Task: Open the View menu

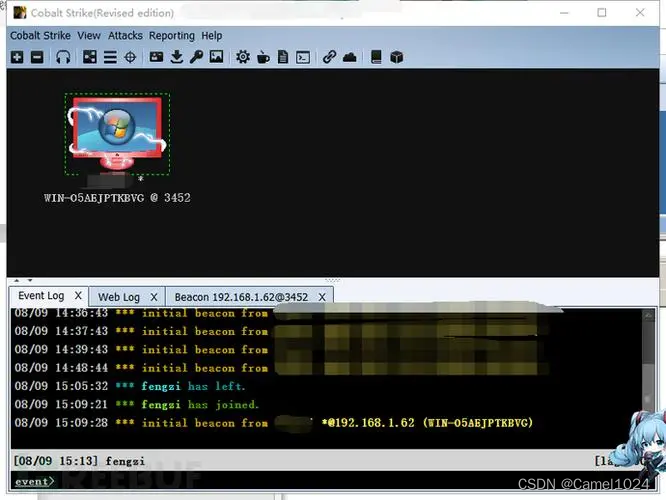Action: [x=89, y=36]
